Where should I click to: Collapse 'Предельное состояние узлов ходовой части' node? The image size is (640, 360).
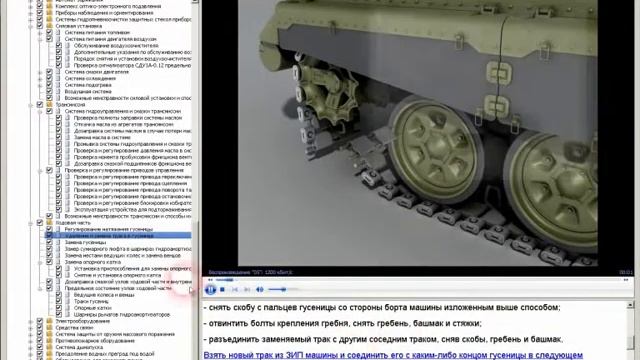tap(40, 288)
